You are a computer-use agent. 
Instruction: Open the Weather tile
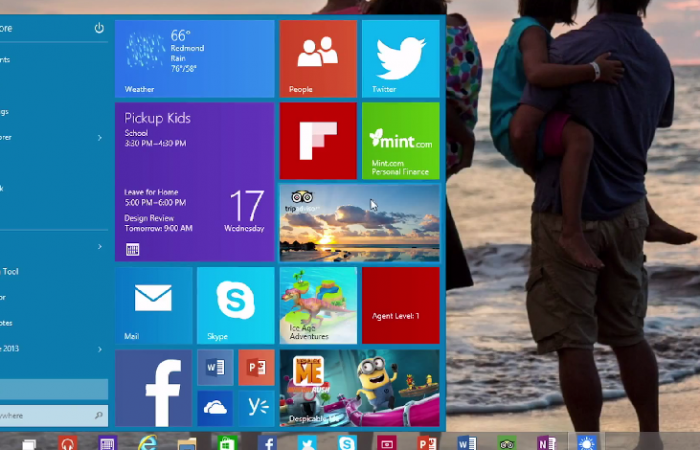[x=195, y=58]
